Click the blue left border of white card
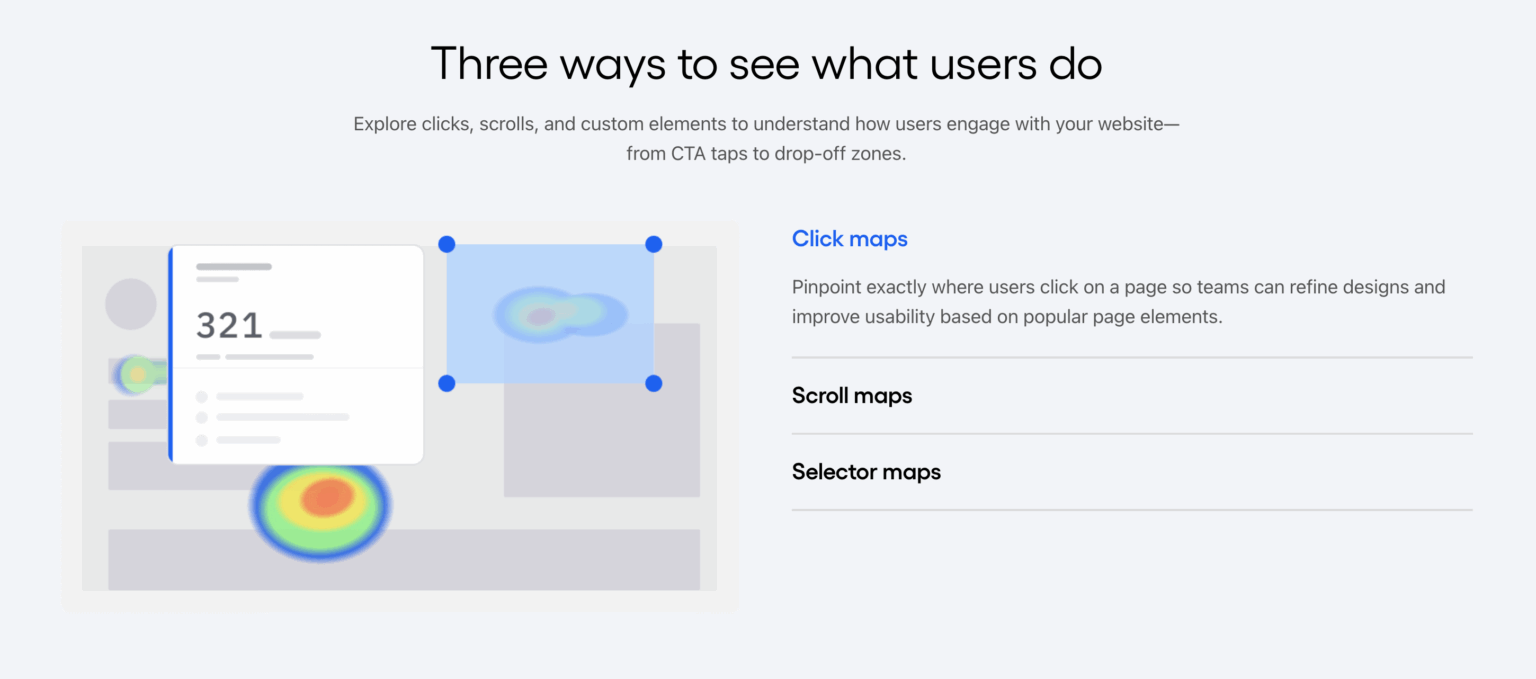This screenshot has height=679, width=1536. click(x=171, y=354)
